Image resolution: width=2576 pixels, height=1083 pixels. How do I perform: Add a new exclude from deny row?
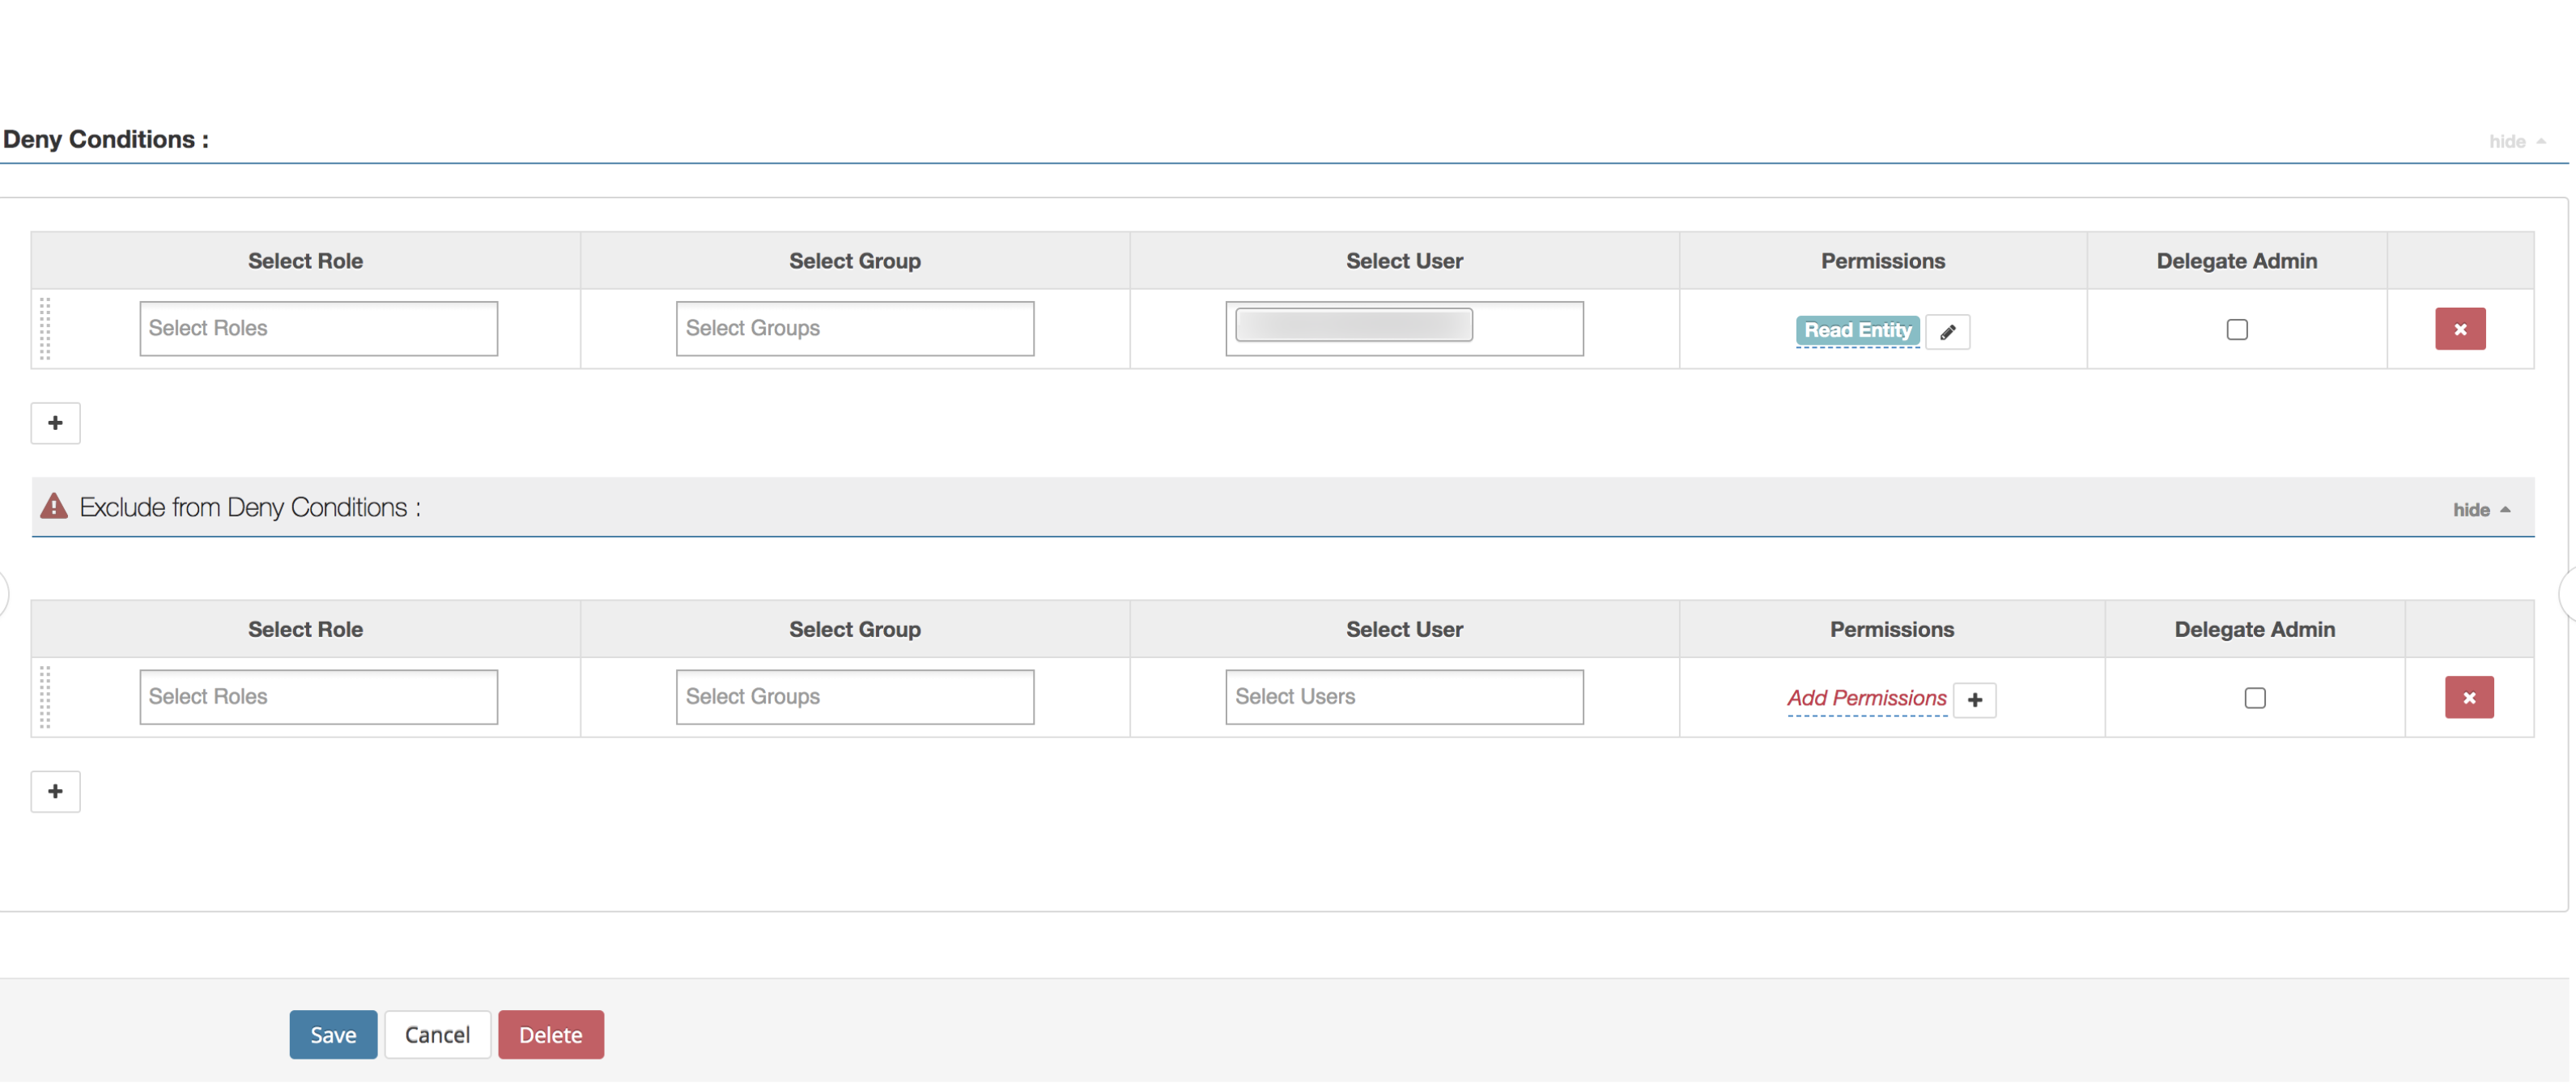point(55,792)
